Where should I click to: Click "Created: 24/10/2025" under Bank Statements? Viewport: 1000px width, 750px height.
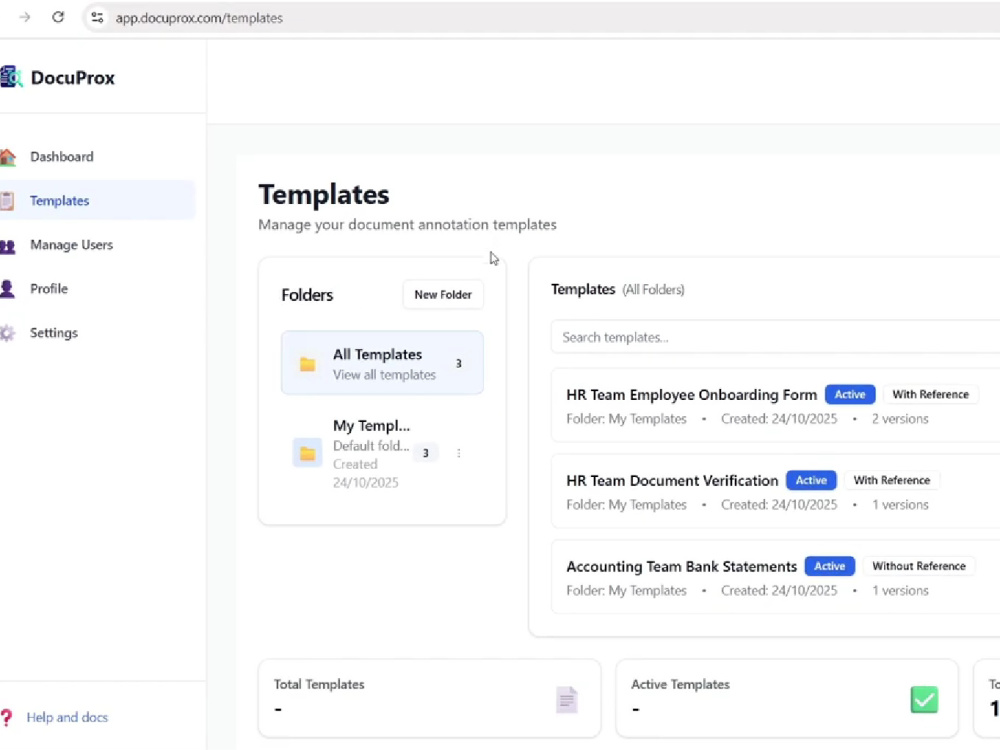point(779,591)
